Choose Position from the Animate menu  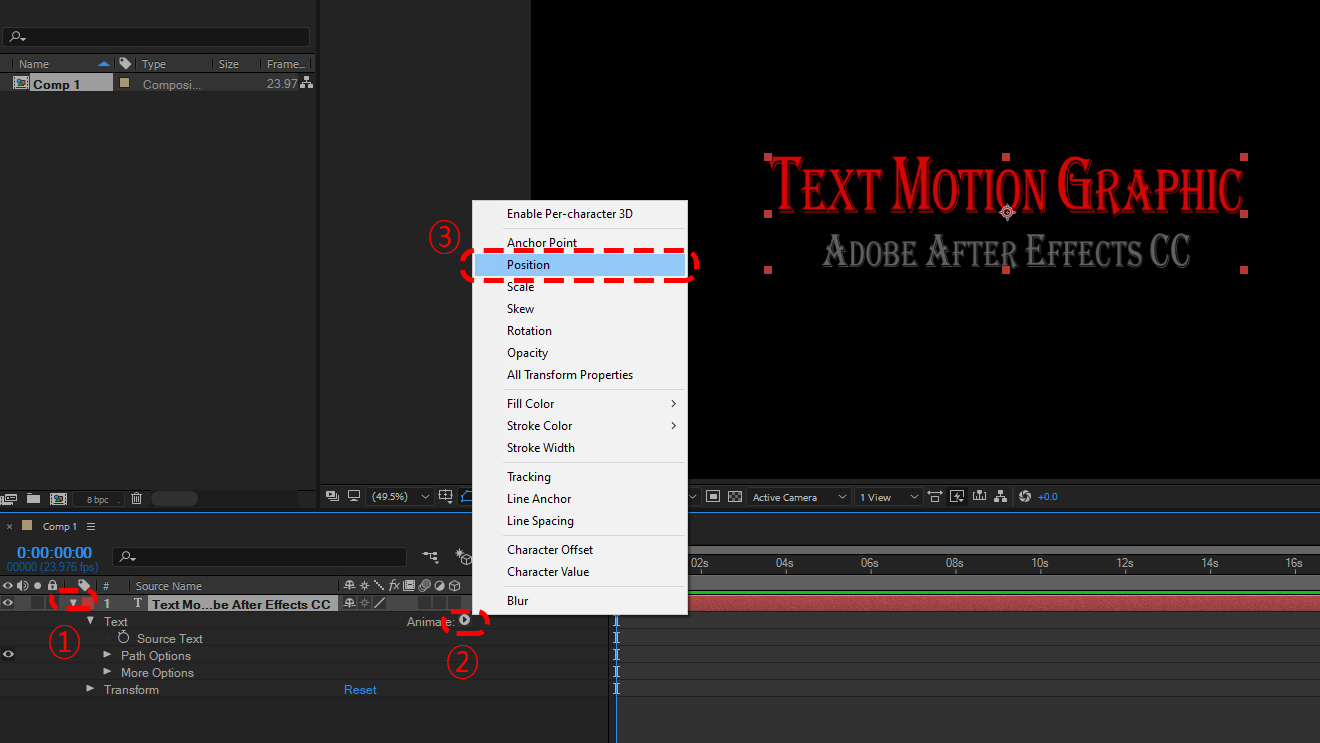click(x=580, y=265)
